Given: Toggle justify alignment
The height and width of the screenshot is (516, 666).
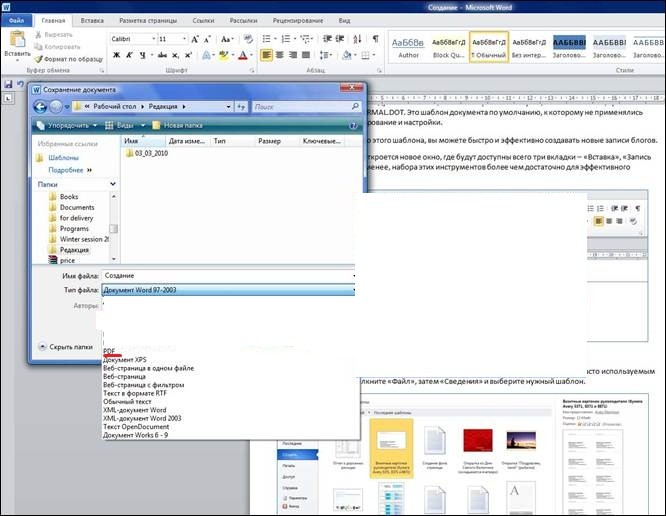Looking at the screenshot, I should [x=306, y=55].
